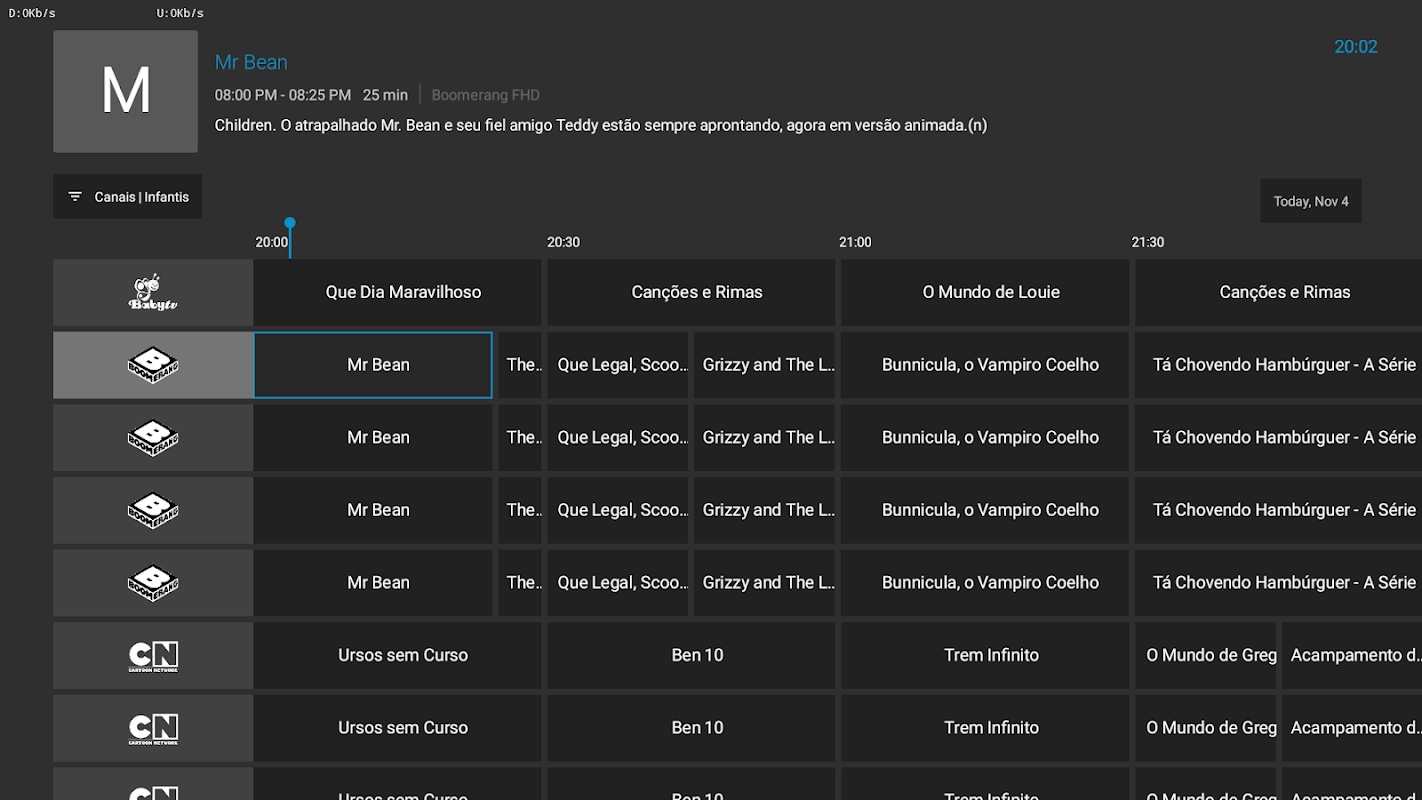Click the 20:02 clock display
The image size is (1422, 800).
(1355, 47)
